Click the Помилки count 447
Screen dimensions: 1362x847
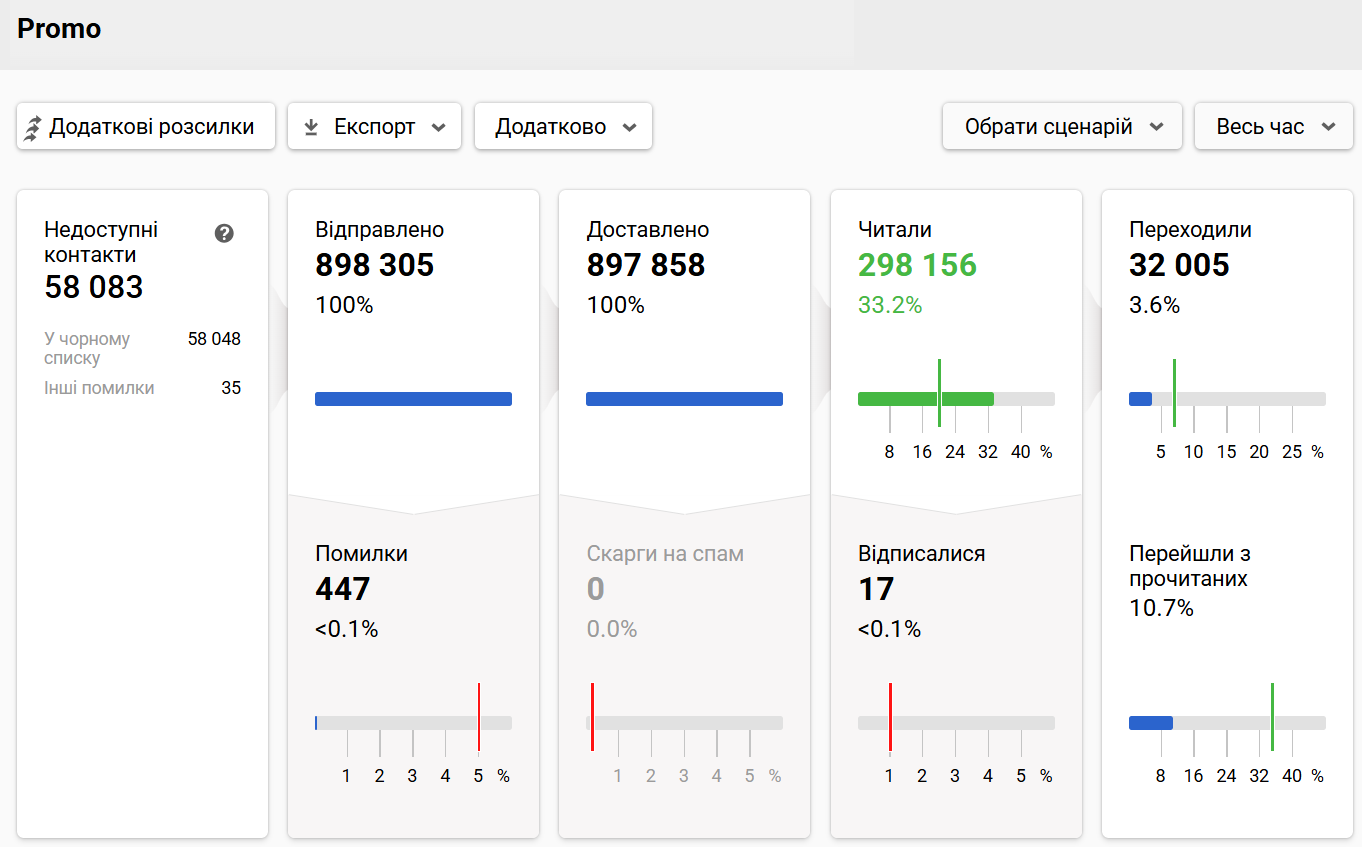(343, 589)
